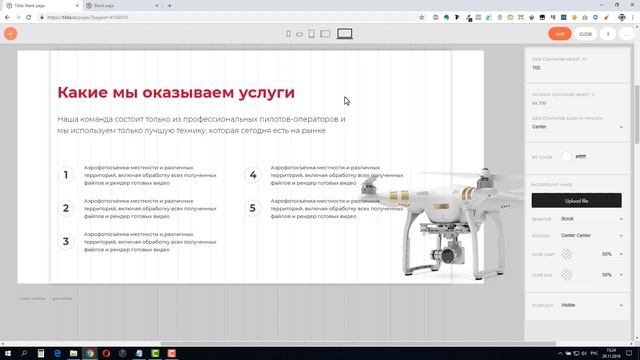Bookmark this page with star icon

coord(422,18)
